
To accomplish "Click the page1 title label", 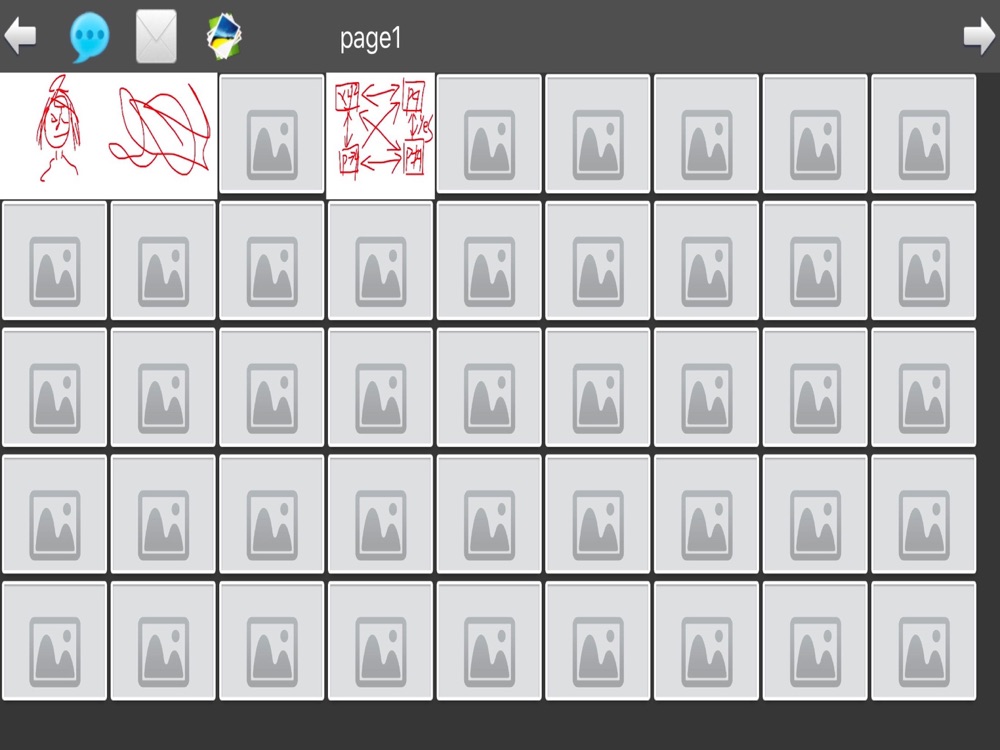I will (371, 38).
